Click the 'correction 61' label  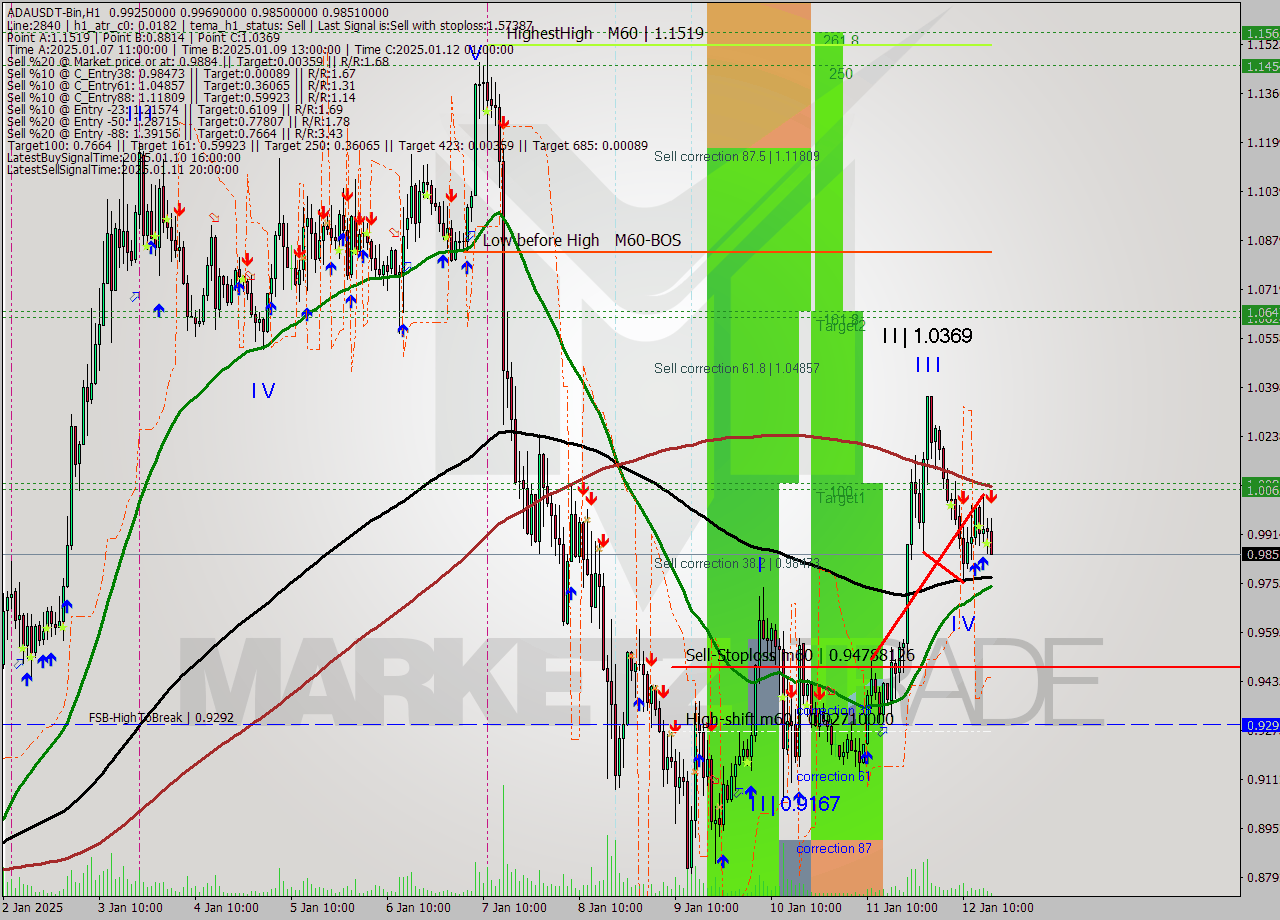click(834, 776)
